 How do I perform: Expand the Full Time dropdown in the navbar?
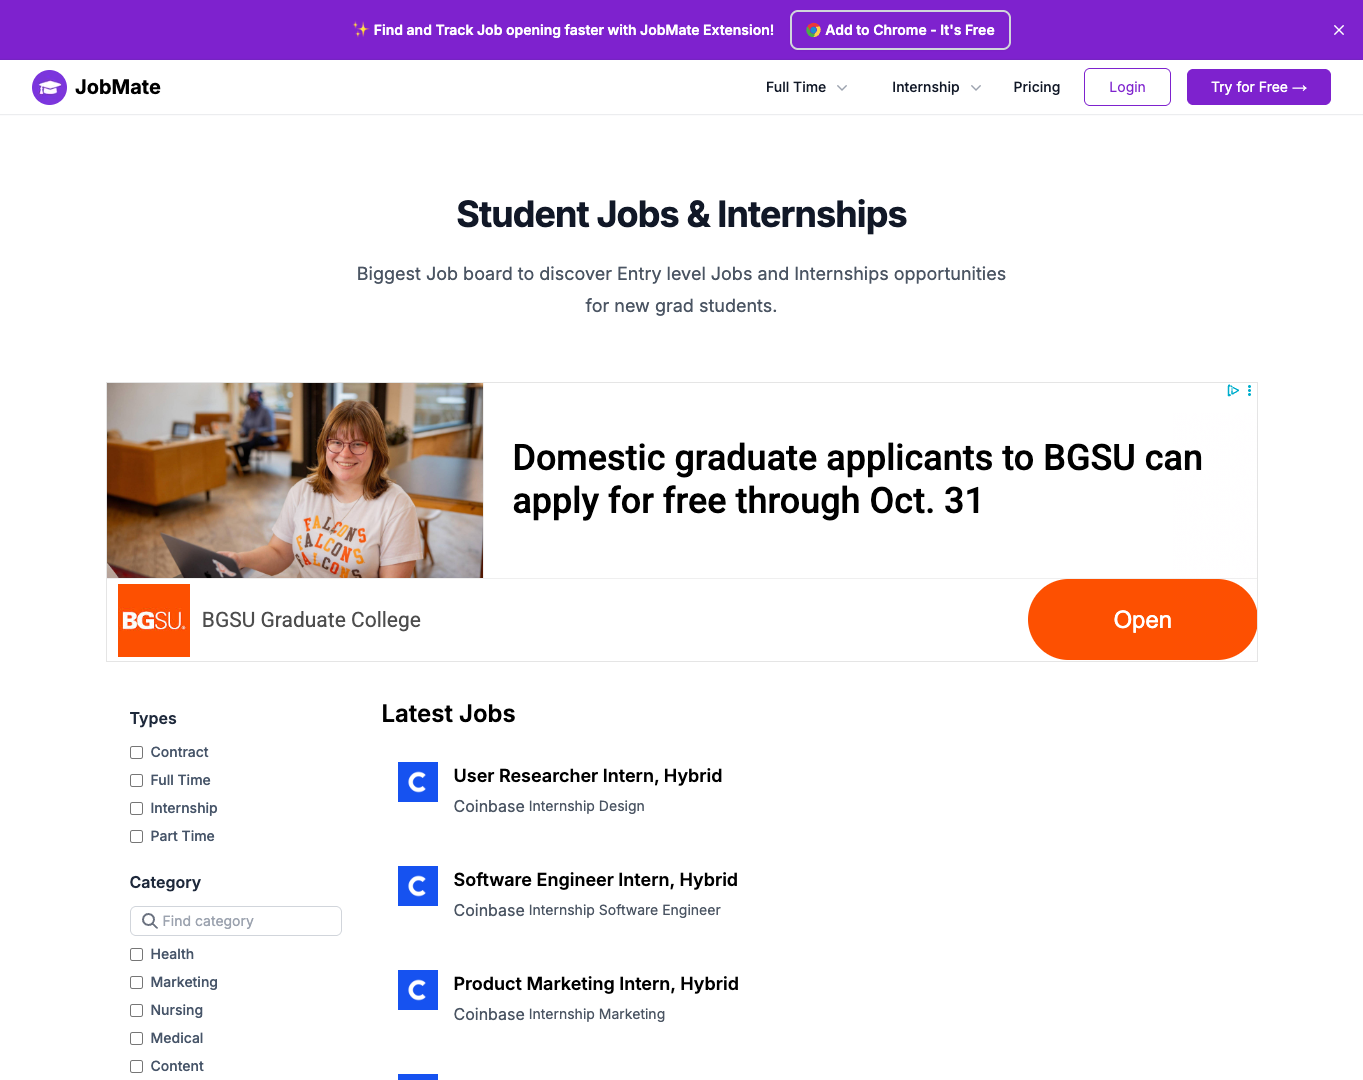tap(806, 87)
